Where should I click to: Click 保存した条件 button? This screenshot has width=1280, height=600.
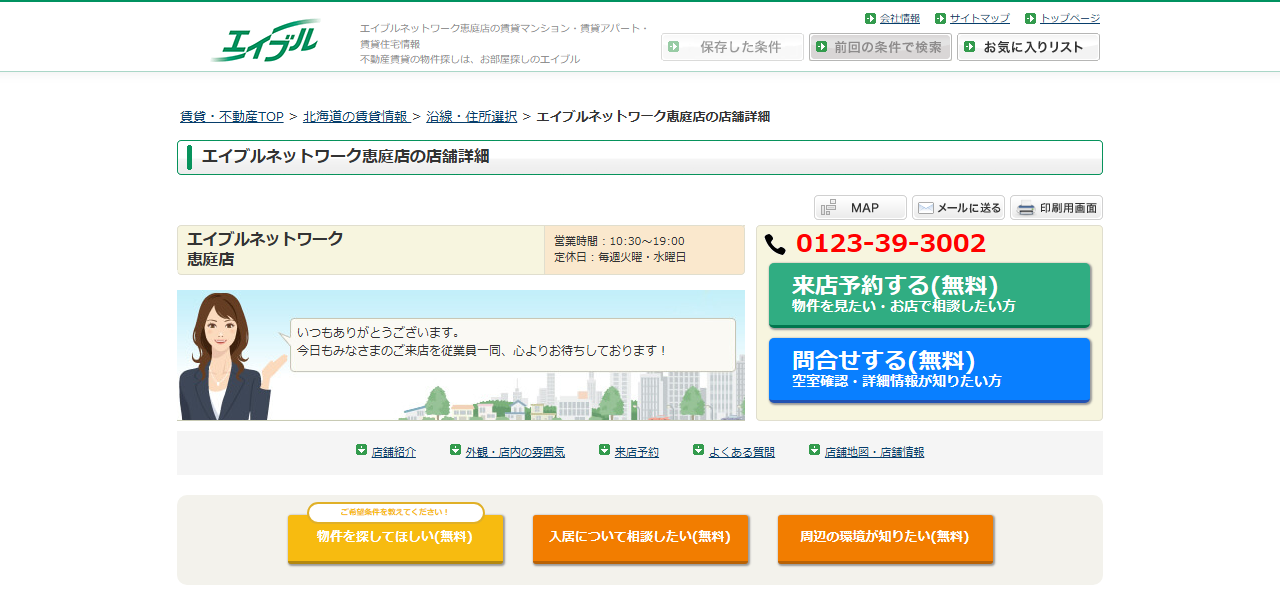point(732,47)
